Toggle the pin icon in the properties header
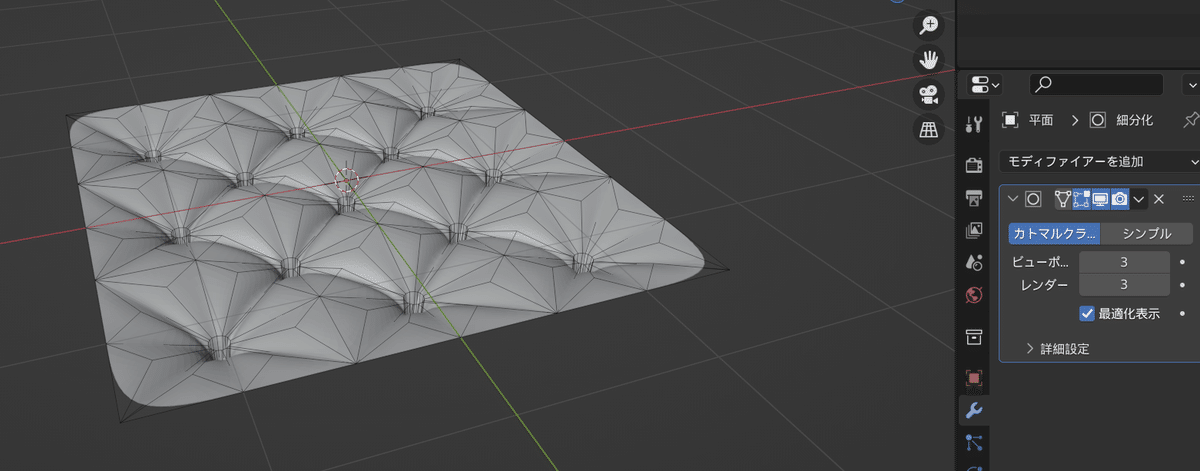The width and height of the screenshot is (1200, 471). tap(1190, 120)
